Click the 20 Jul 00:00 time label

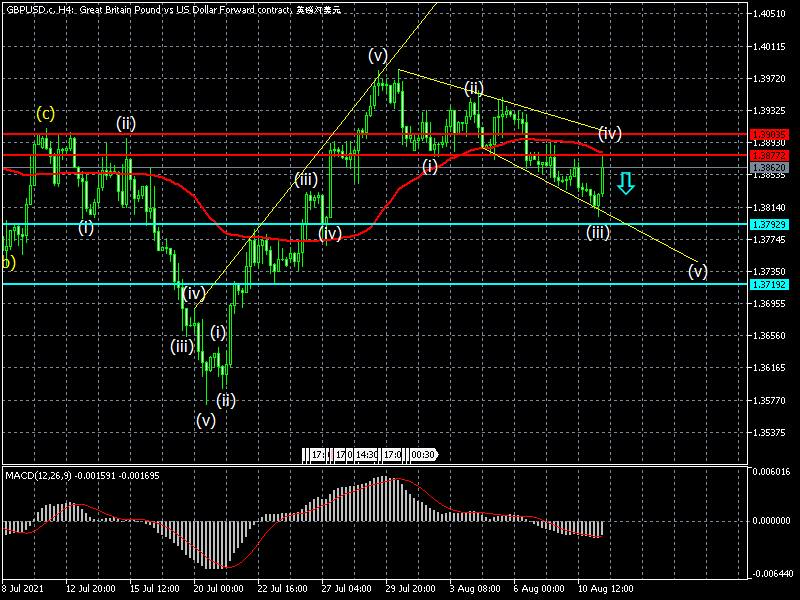coord(218,588)
